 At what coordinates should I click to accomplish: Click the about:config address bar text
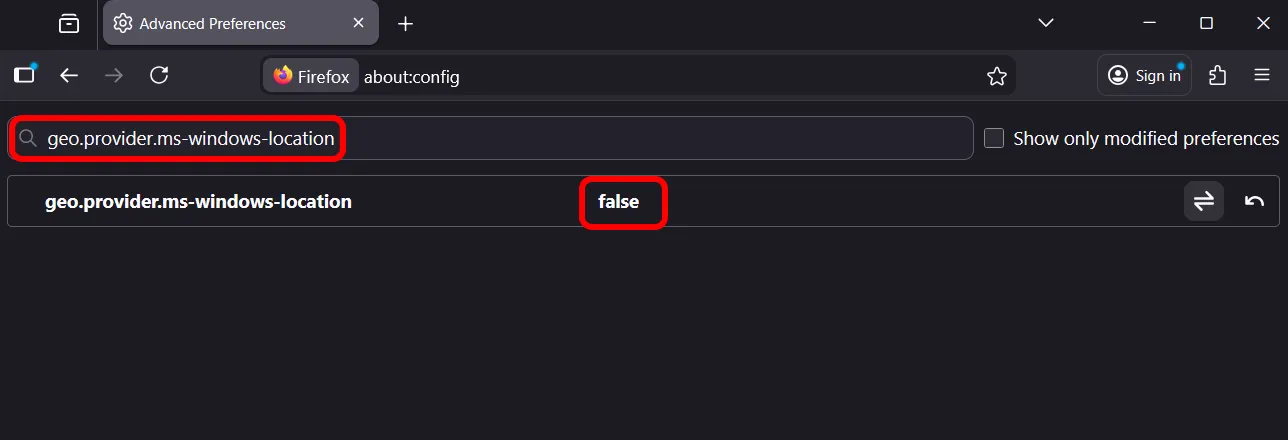412,76
